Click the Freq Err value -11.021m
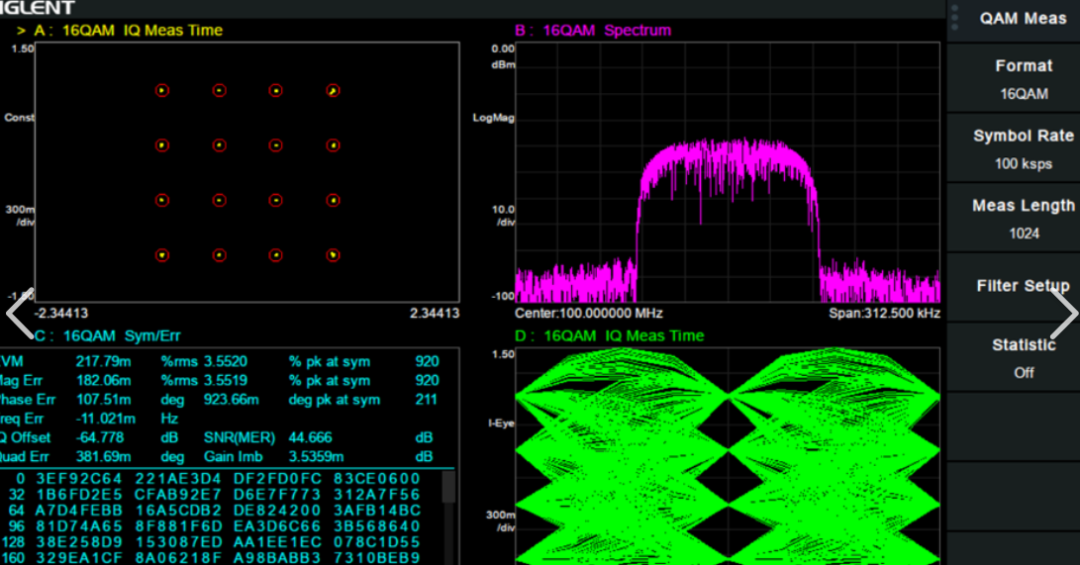Viewport: 1080px width, 565px height. coord(105,418)
